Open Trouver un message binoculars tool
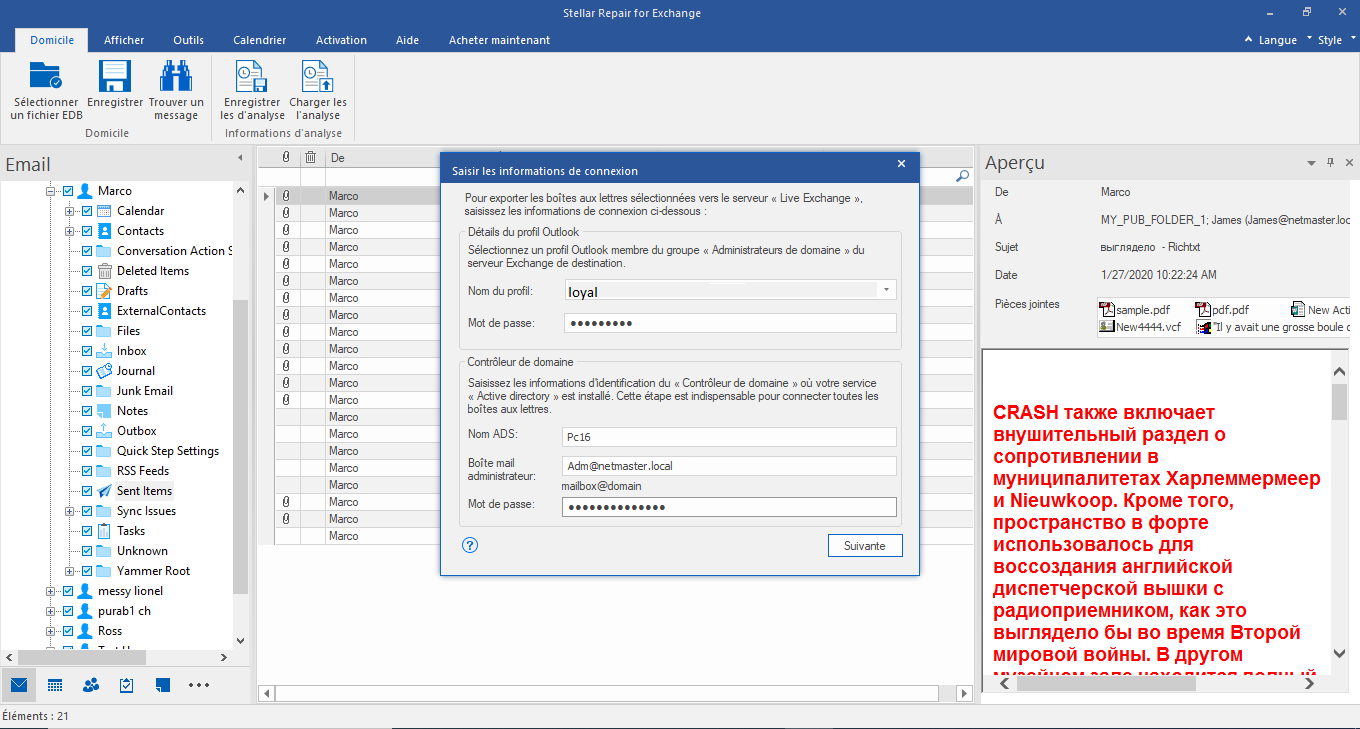The height and width of the screenshot is (729, 1360). coord(176,78)
